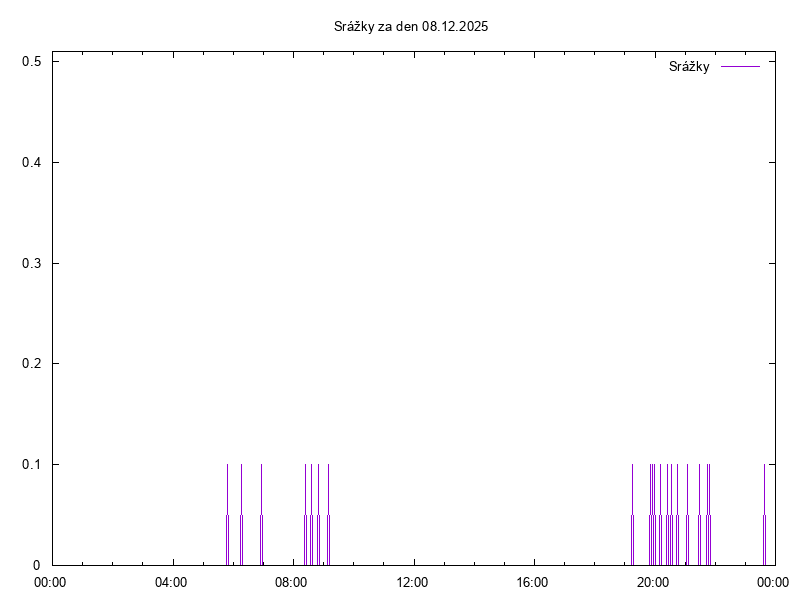Click the purple legend line sample
This screenshot has height=600, width=800.
(740, 67)
